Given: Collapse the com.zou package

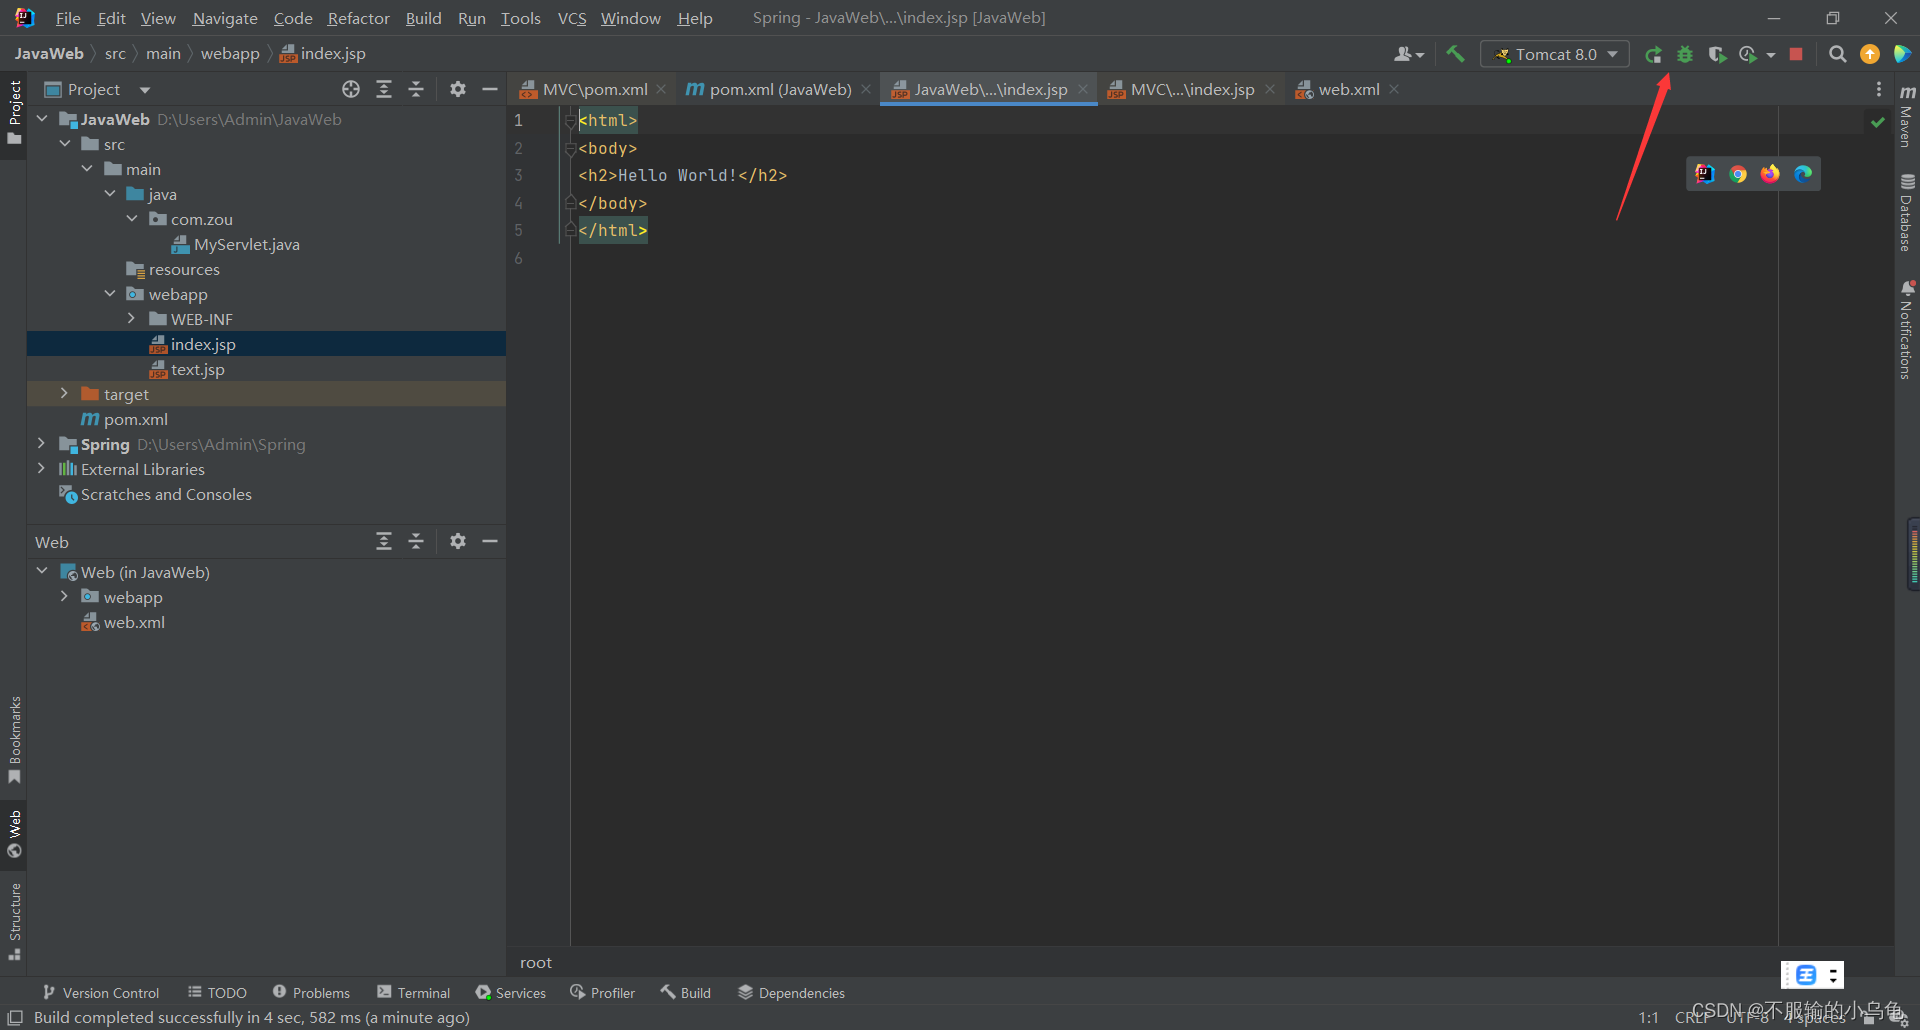Looking at the screenshot, I should 132,219.
